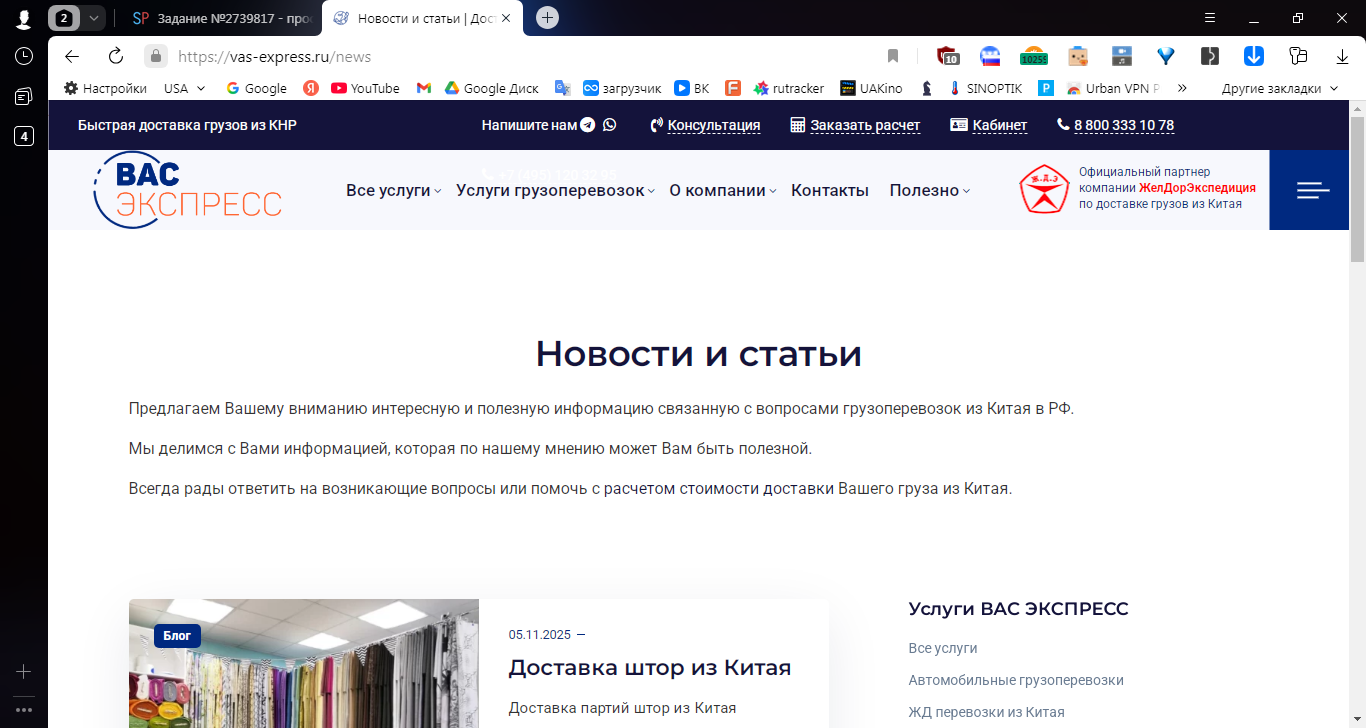Click Все услуги in the sidebar list
The width and height of the screenshot is (1366, 728).
tap(943, 648)
